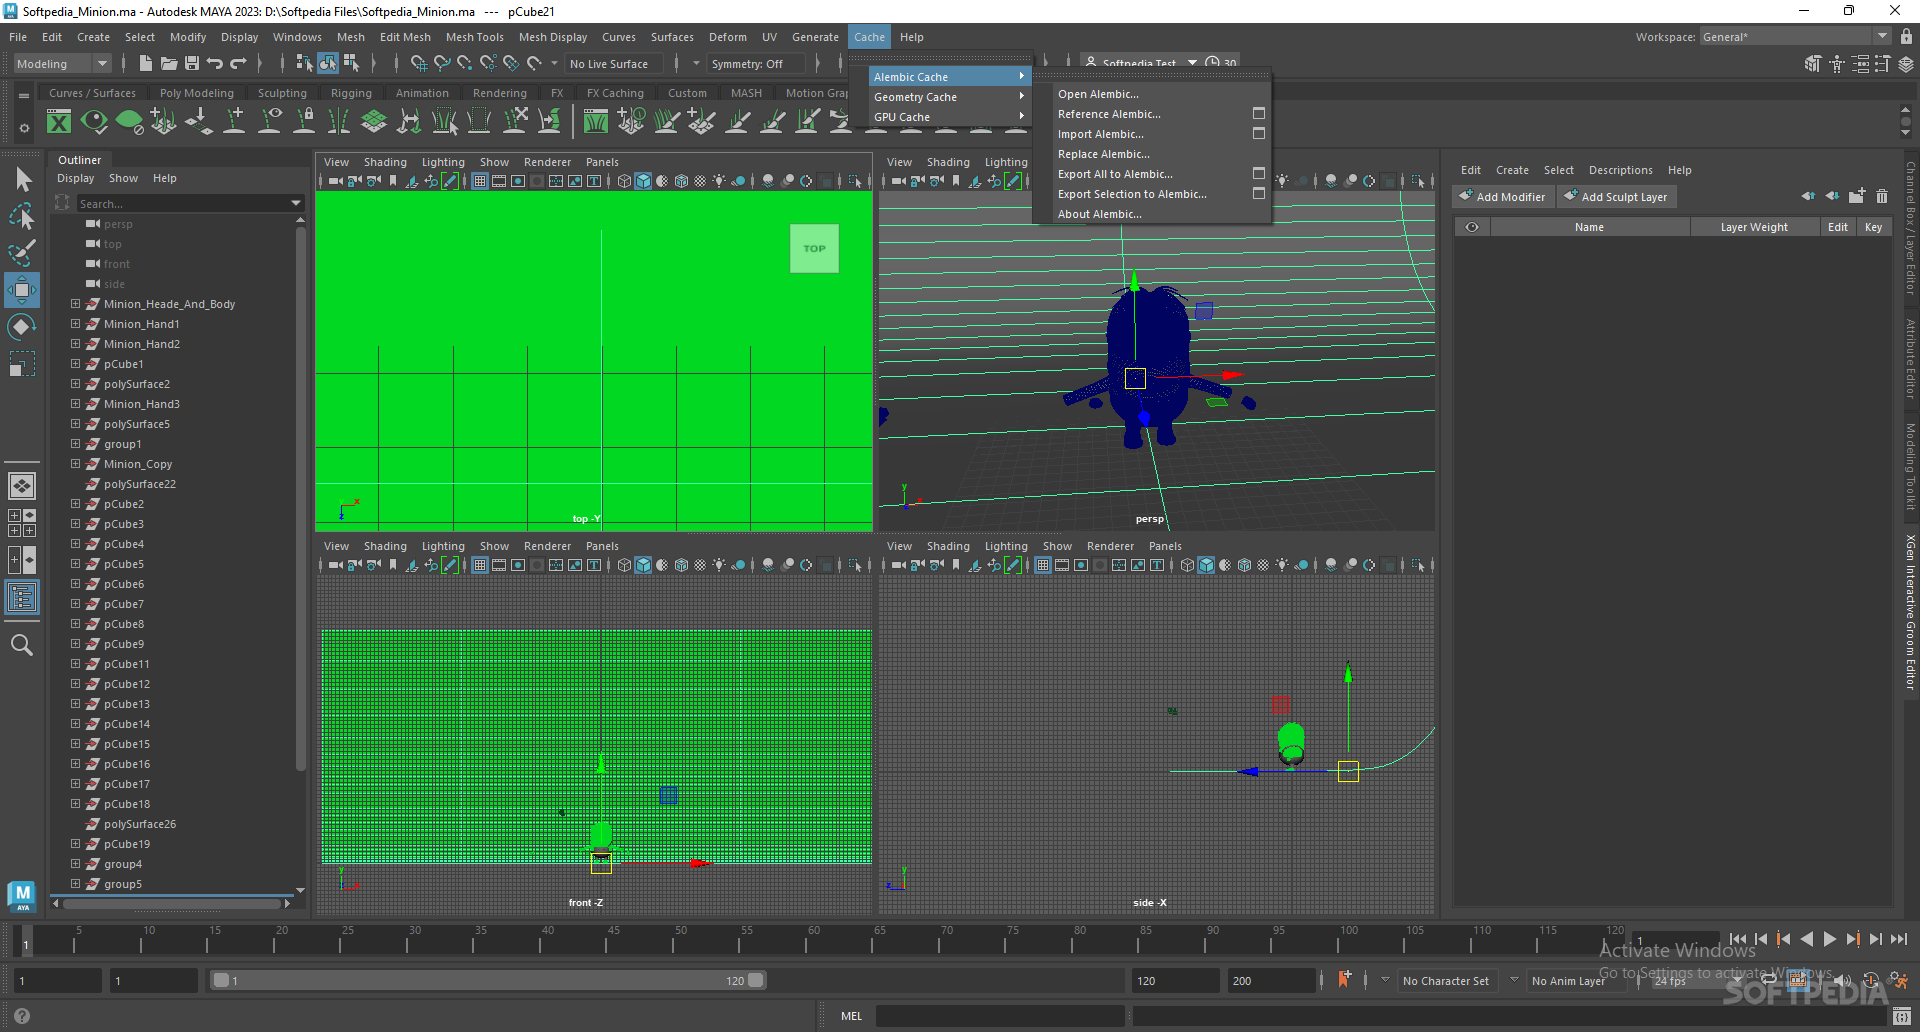Select the arrow Select tool in toolbox
The image size is (1920, 1032).
pyautogui.click(x=22, y=180)
